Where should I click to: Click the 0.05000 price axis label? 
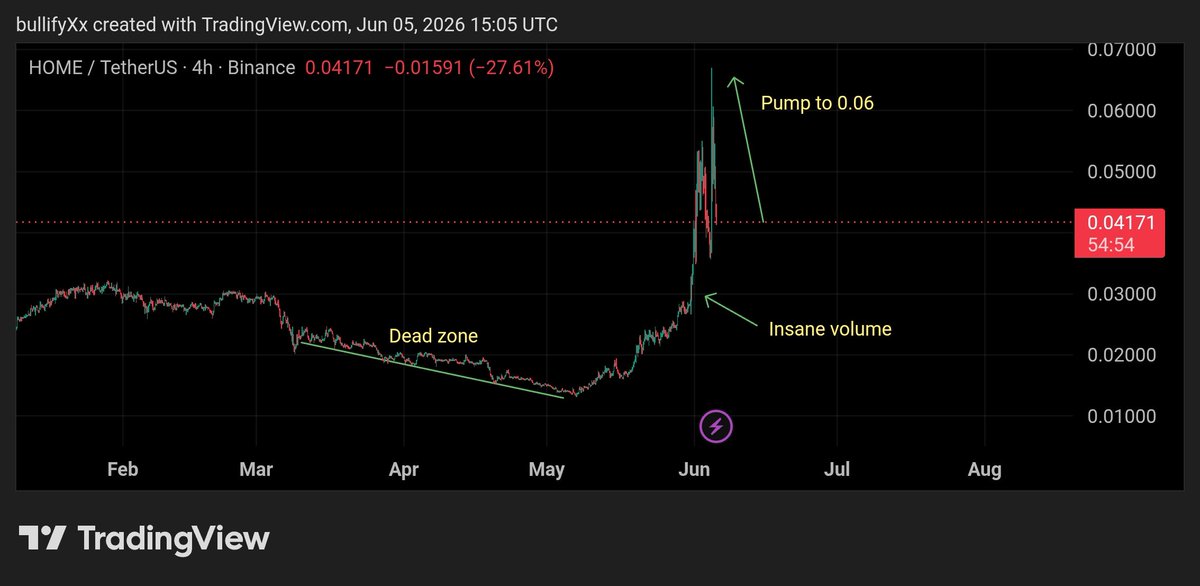pyautogui.click(x=1120, y=172)
